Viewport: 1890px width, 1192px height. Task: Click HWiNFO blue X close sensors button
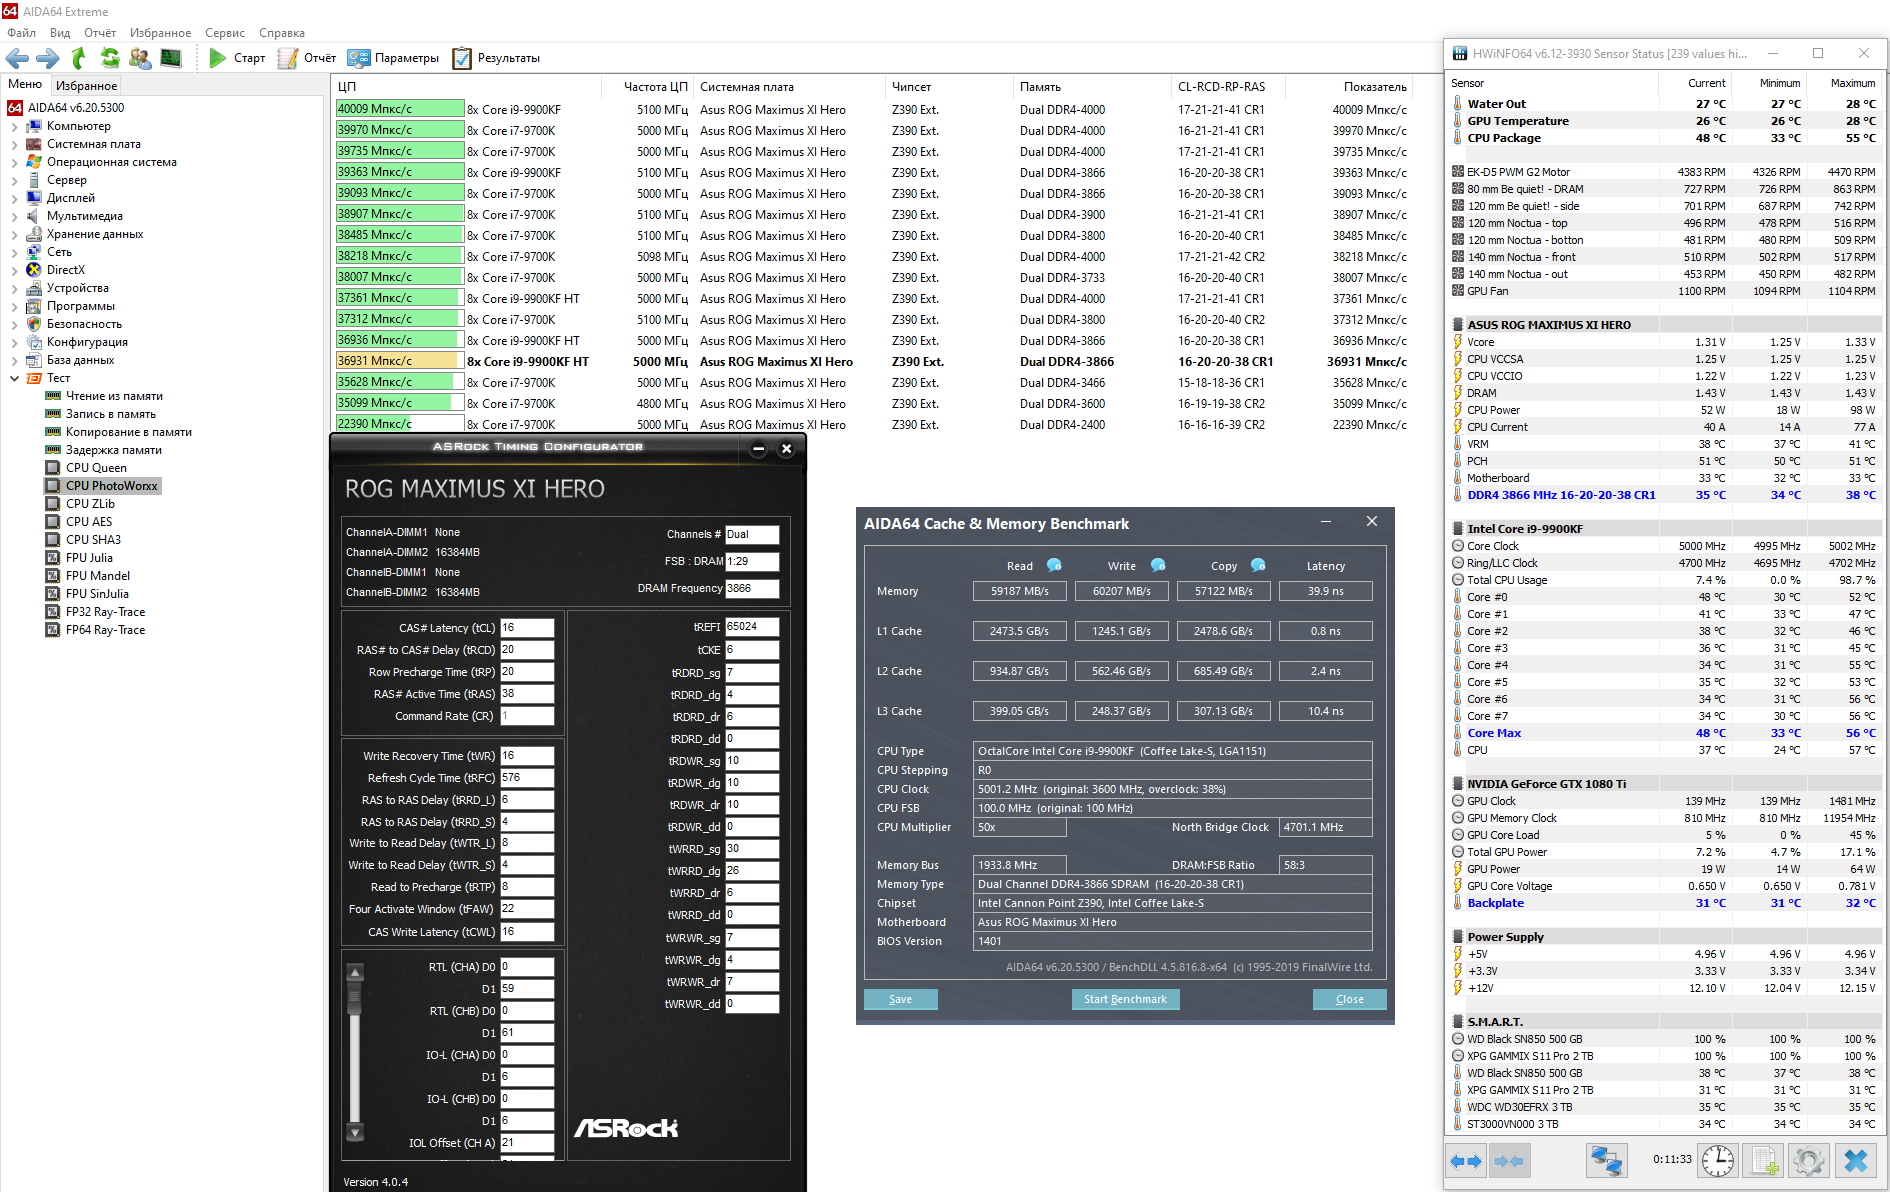1856,1161
